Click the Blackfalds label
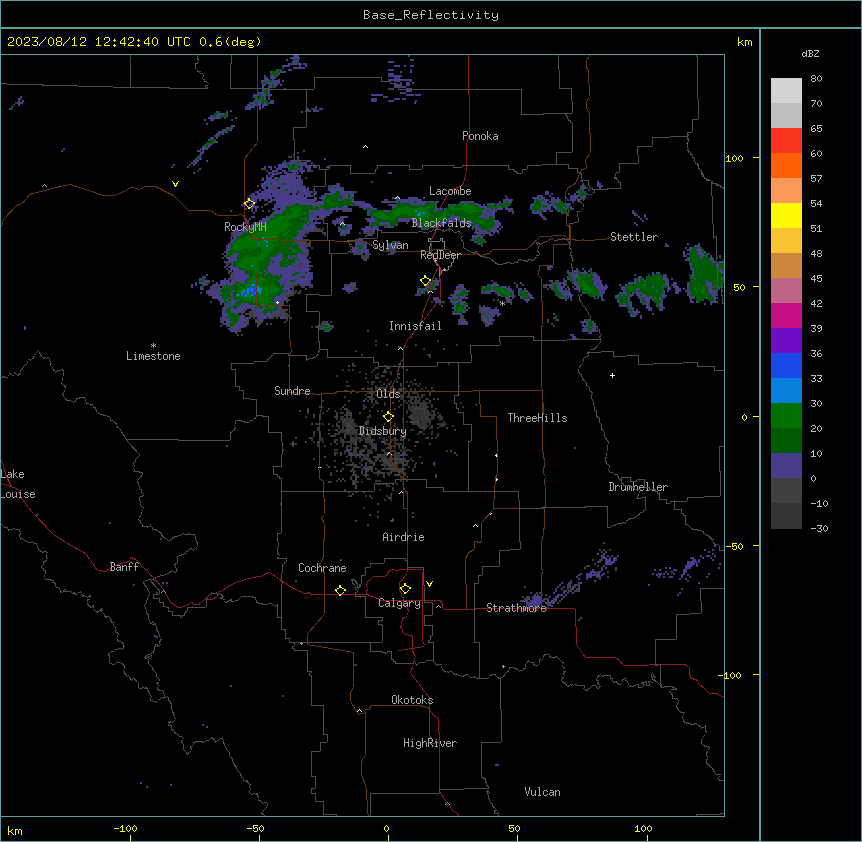Viewport: 862px width, 842px height. point(441,223)
